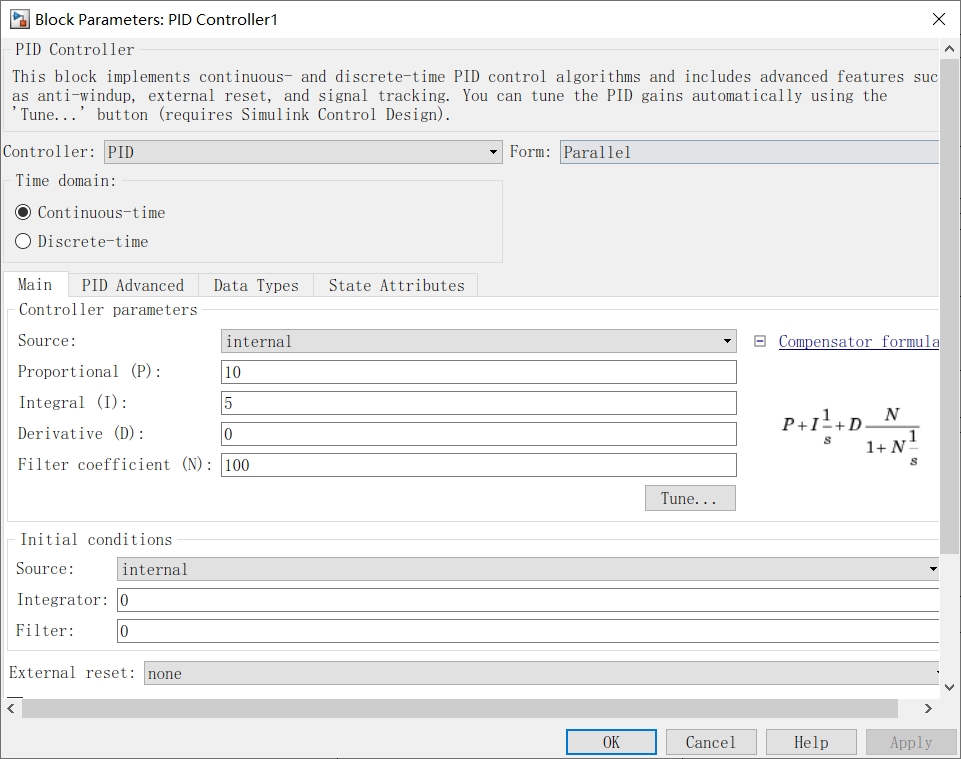The image size is (961, 759).
Task: Click the Help button
Action: [811, 742]
